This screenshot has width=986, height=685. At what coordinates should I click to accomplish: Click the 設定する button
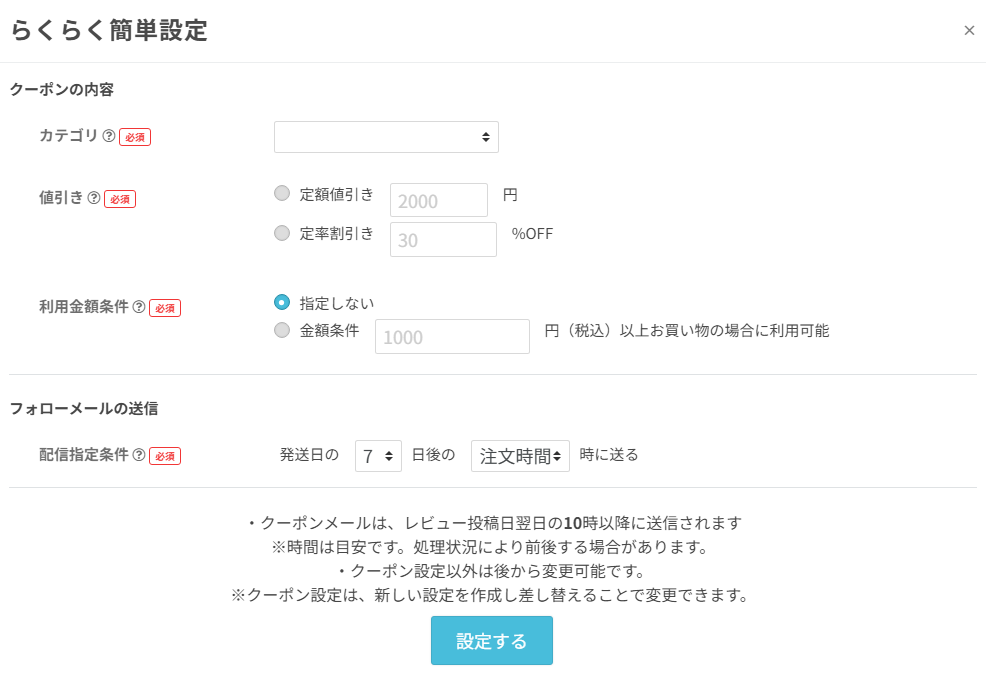tap(492, 641)
